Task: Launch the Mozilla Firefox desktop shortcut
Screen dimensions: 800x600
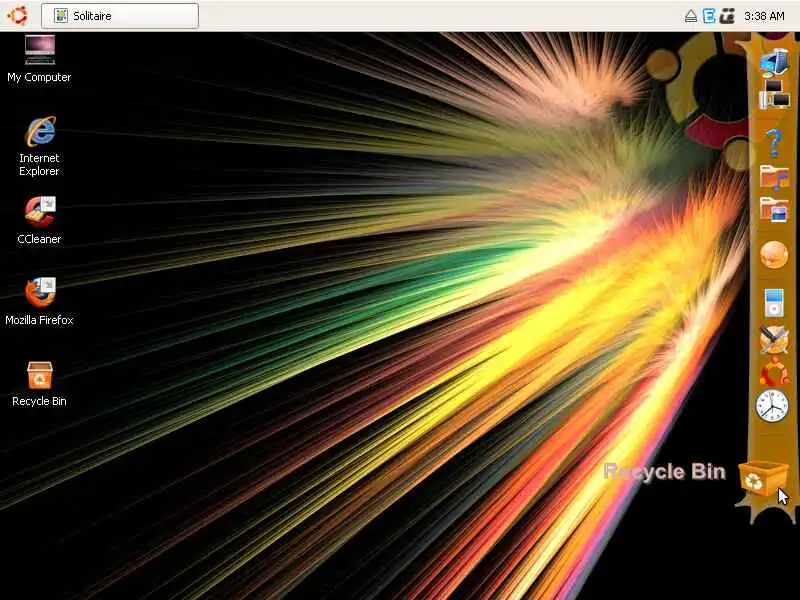Action: [x=39, y=302]
